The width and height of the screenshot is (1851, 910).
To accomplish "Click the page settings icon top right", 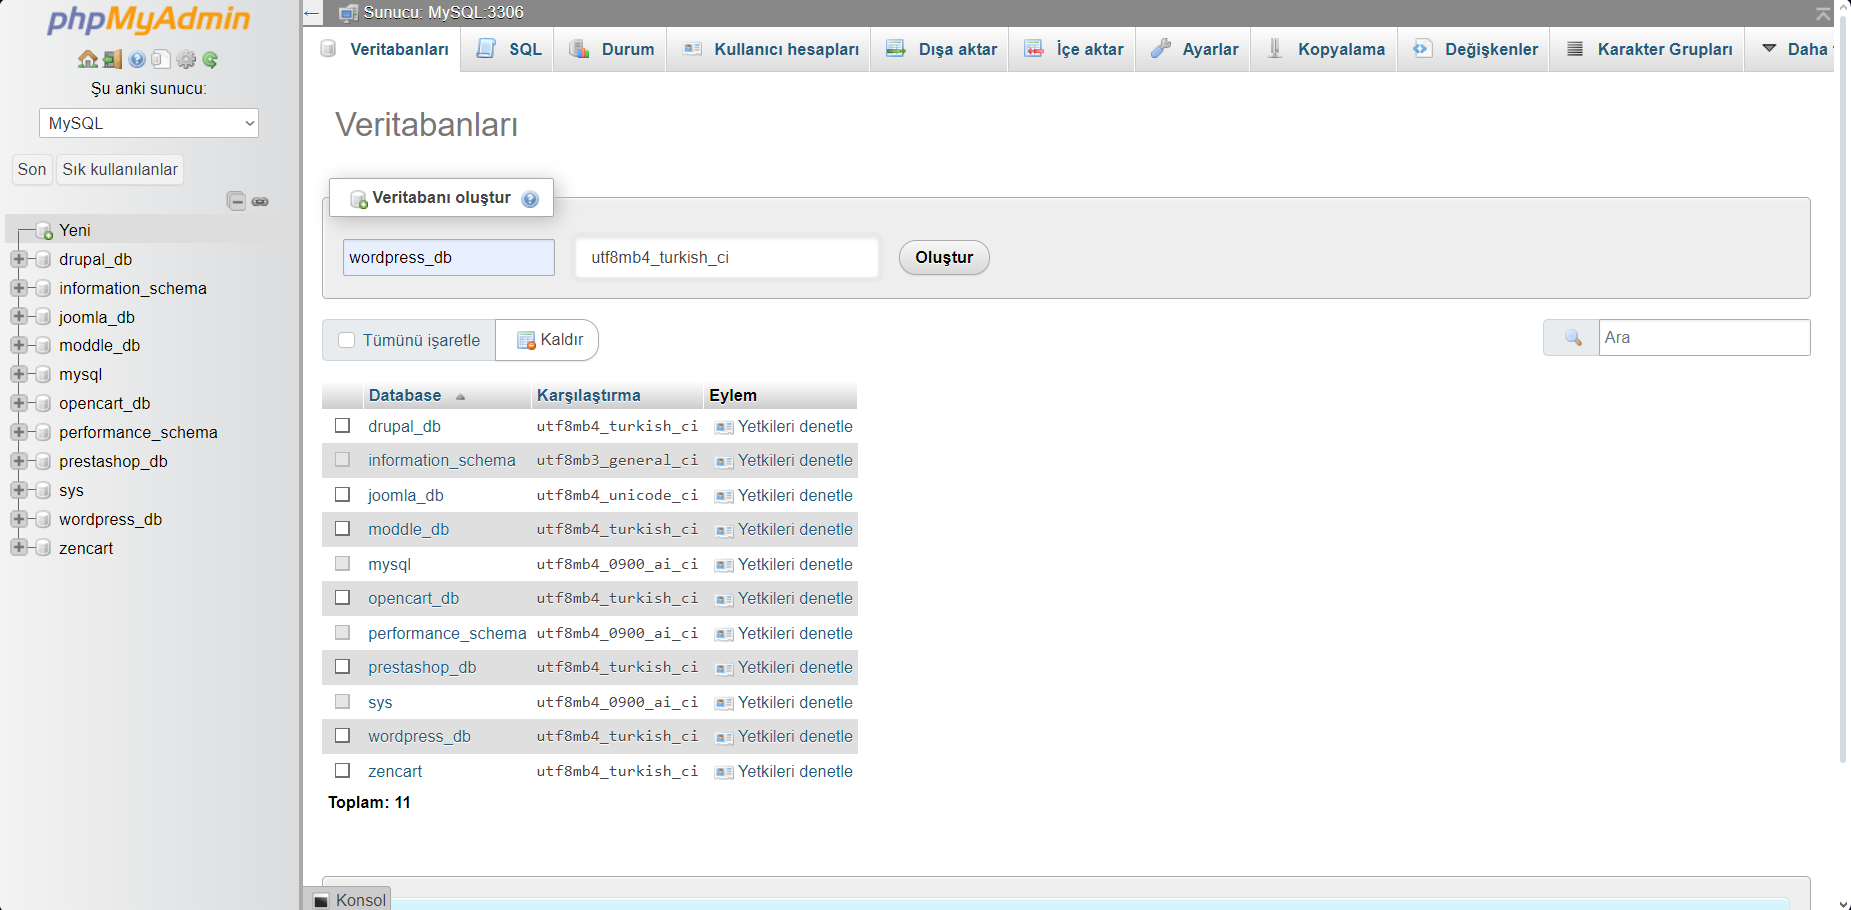I will (1823, 13).
